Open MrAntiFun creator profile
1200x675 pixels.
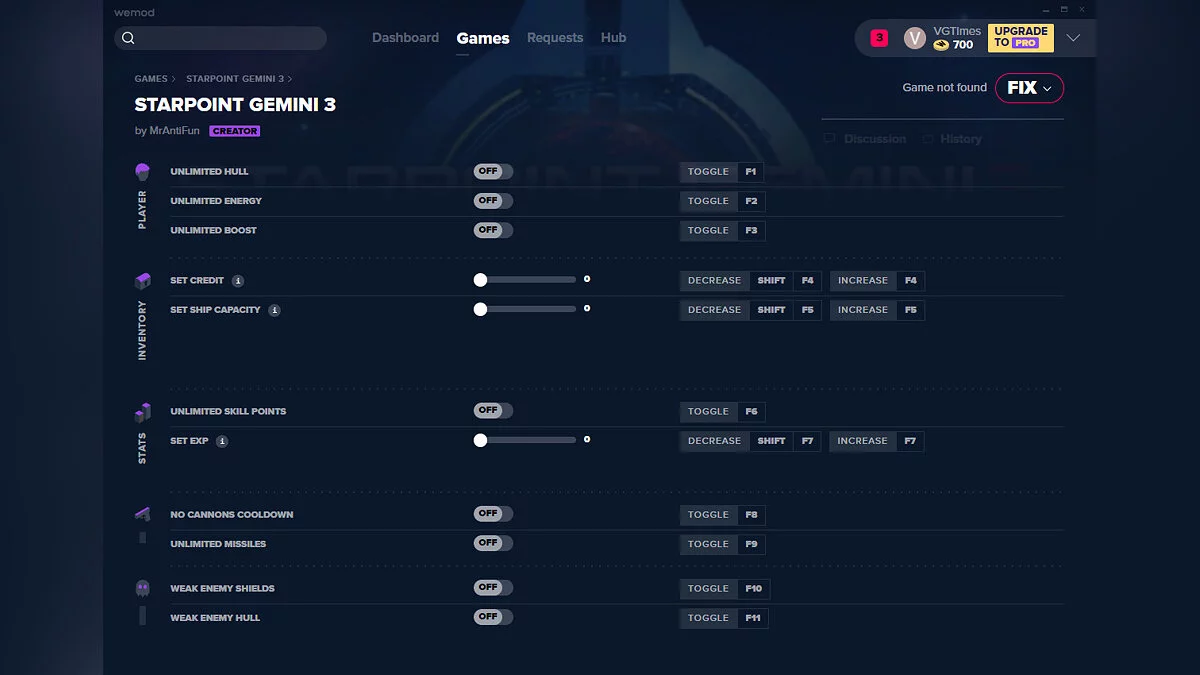pos(174,131)
